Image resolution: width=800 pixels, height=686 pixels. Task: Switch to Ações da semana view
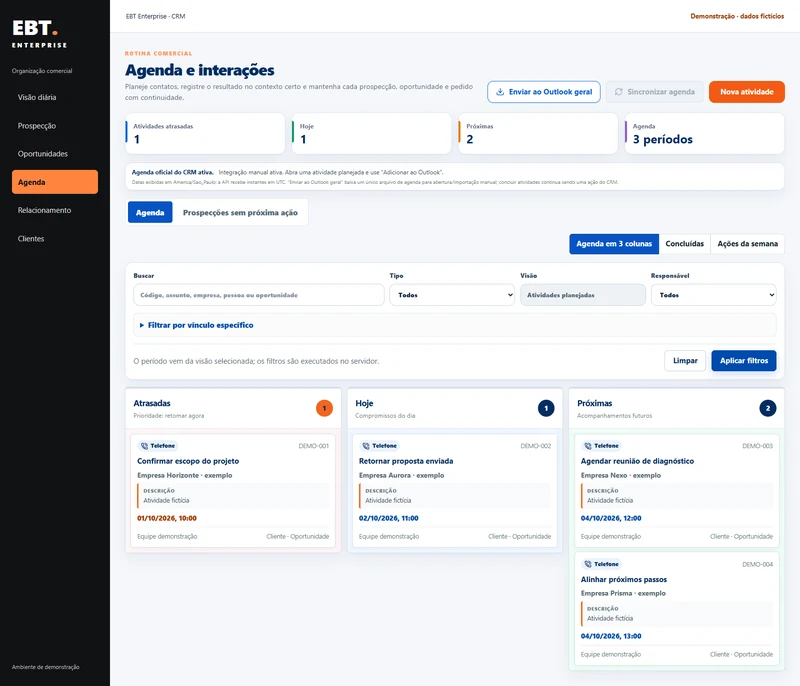coord(747,244)
